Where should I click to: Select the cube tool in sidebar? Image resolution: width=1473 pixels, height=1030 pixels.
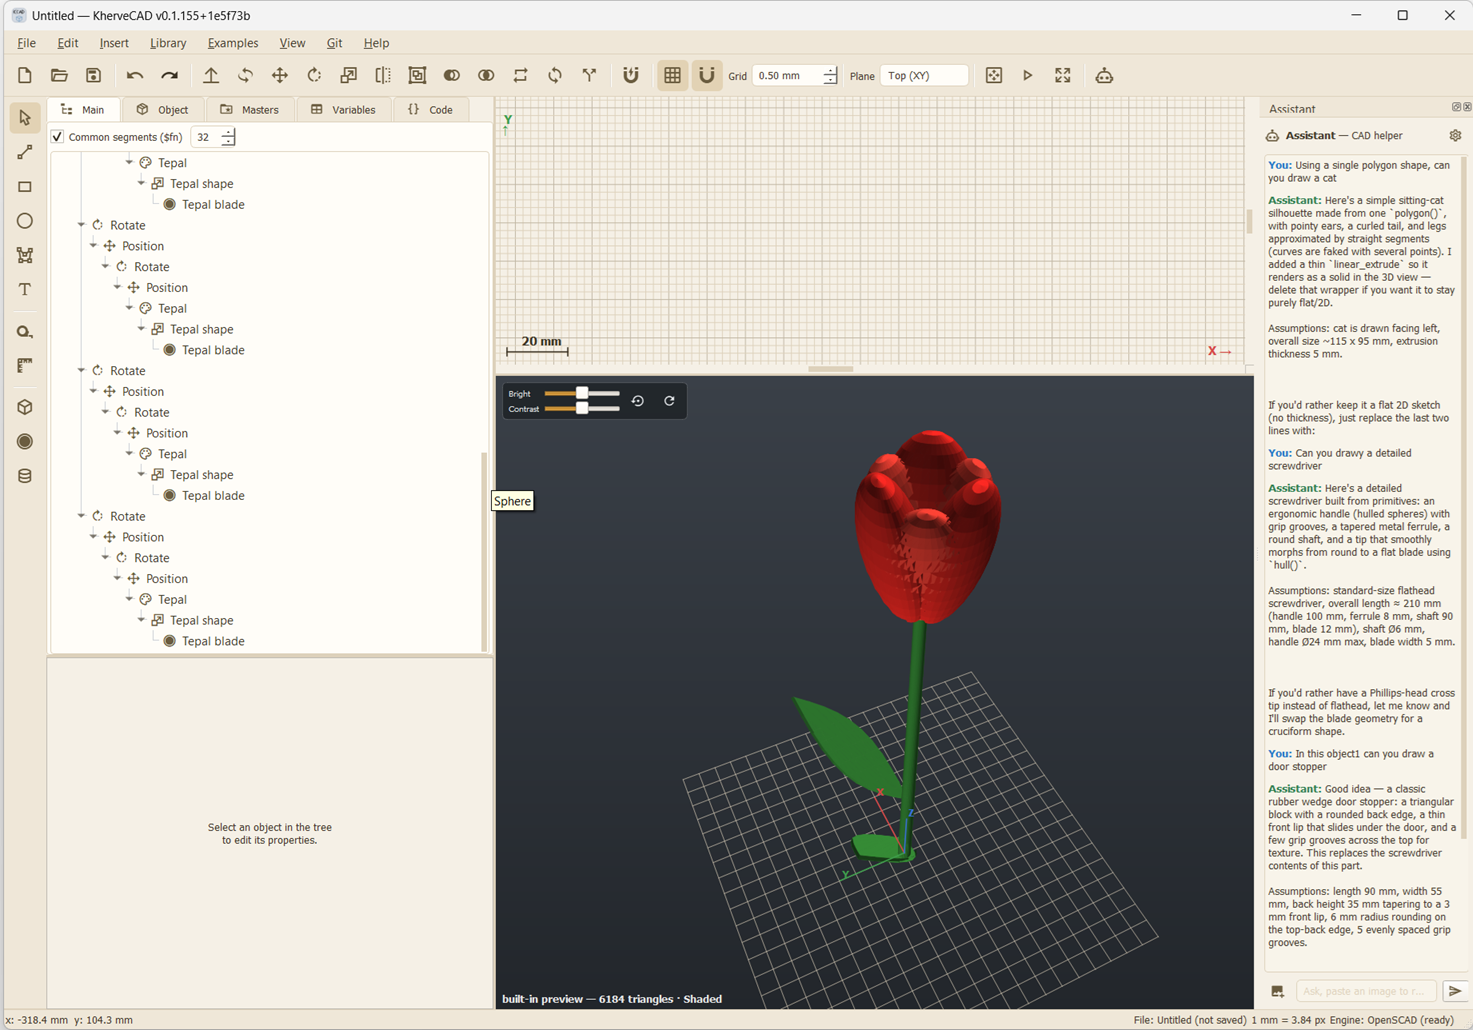point(25,407)
